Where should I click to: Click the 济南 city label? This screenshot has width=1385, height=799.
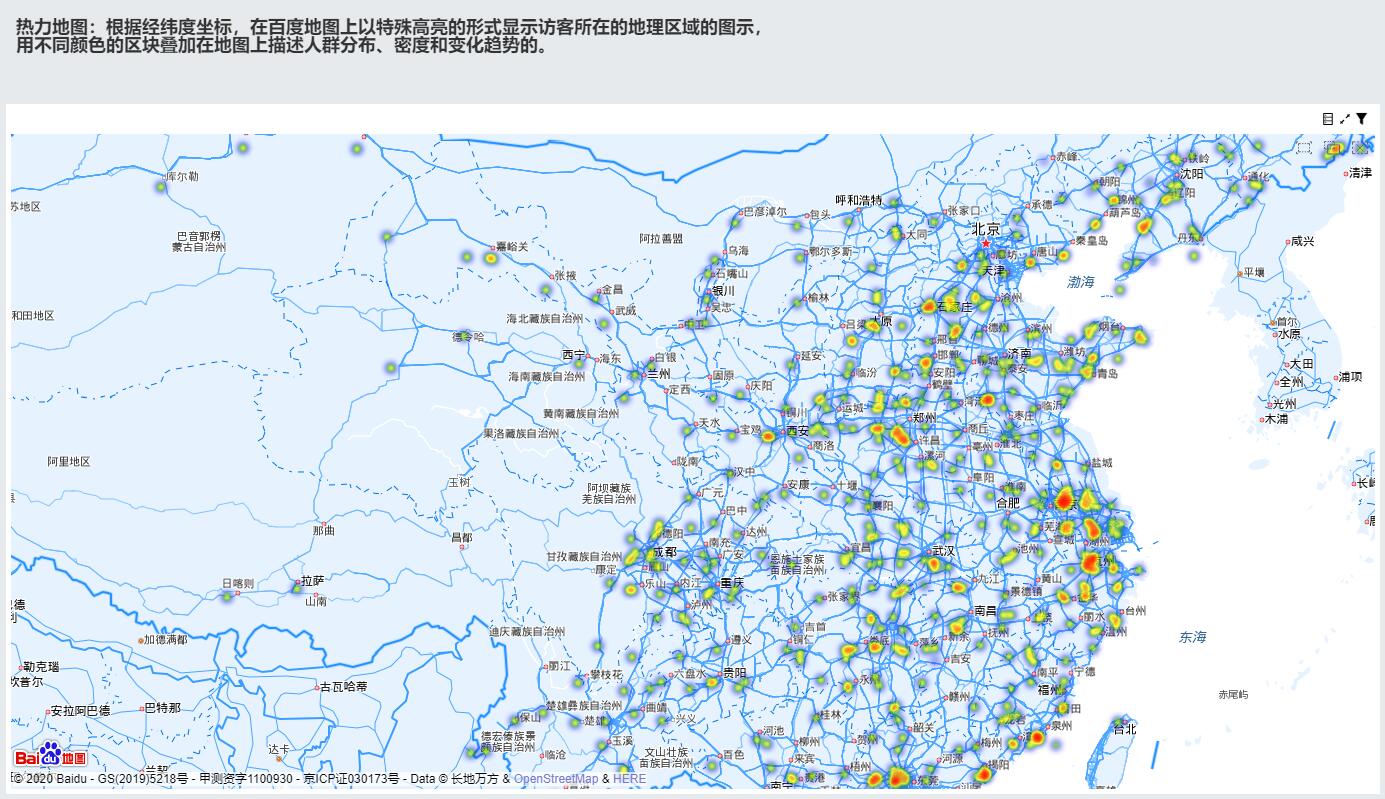1019,353
